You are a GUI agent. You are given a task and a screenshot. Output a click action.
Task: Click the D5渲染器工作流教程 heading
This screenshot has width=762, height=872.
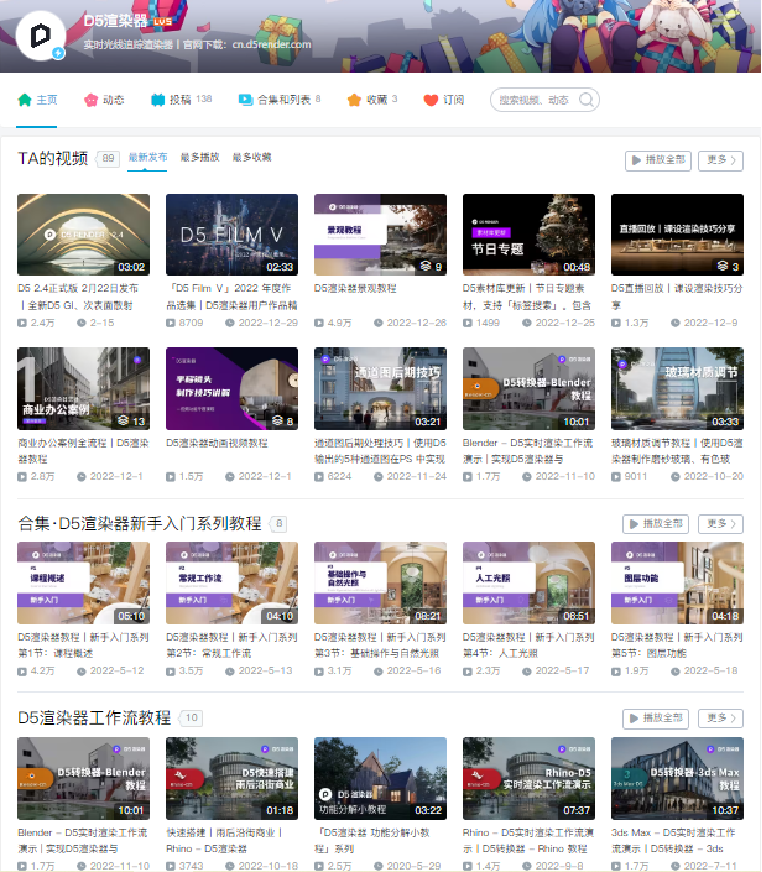(x=95, y=718)
